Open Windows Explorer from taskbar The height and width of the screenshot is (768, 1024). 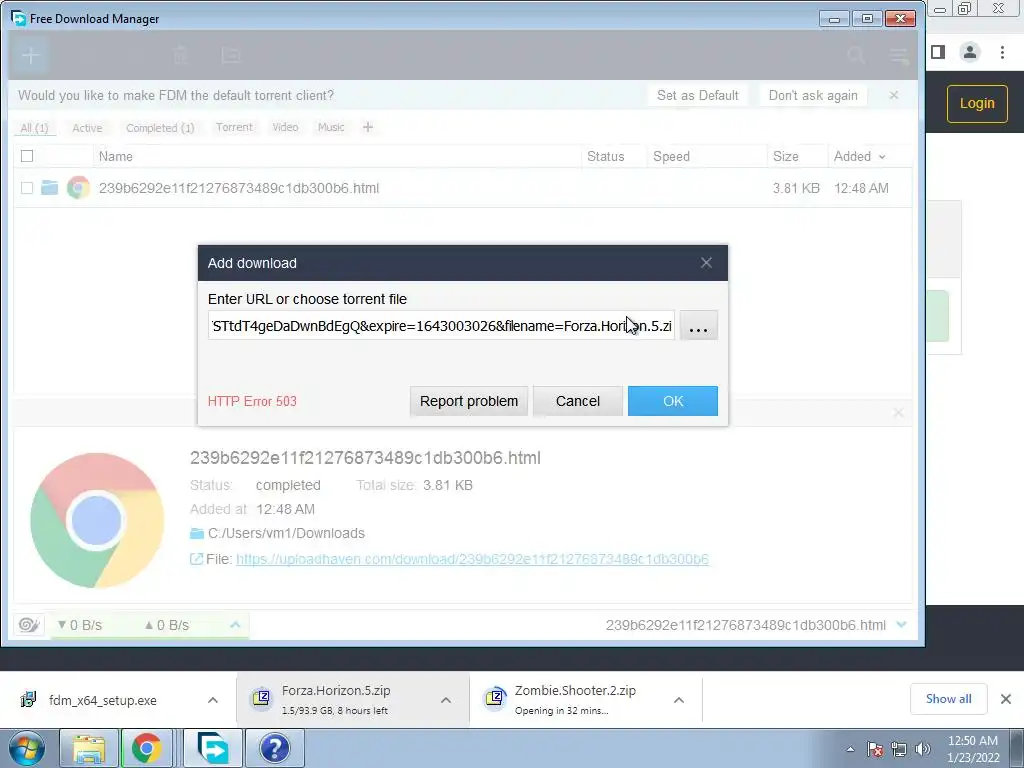[89, 748]
